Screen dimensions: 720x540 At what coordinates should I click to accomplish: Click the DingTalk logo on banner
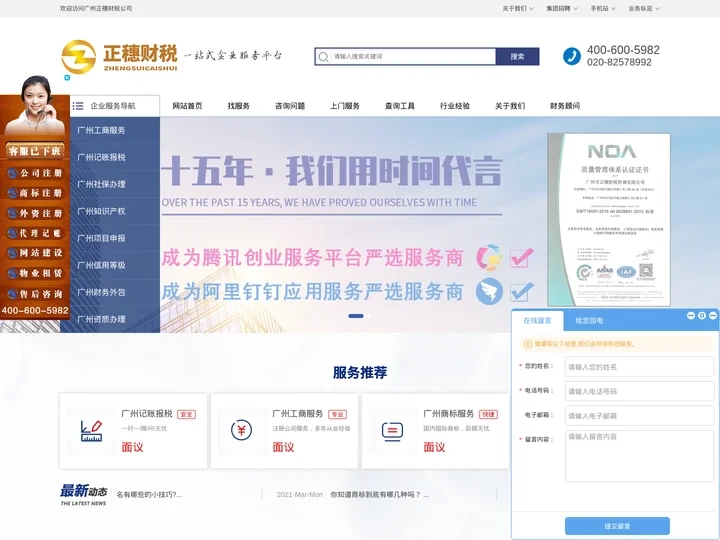[489, 291]
